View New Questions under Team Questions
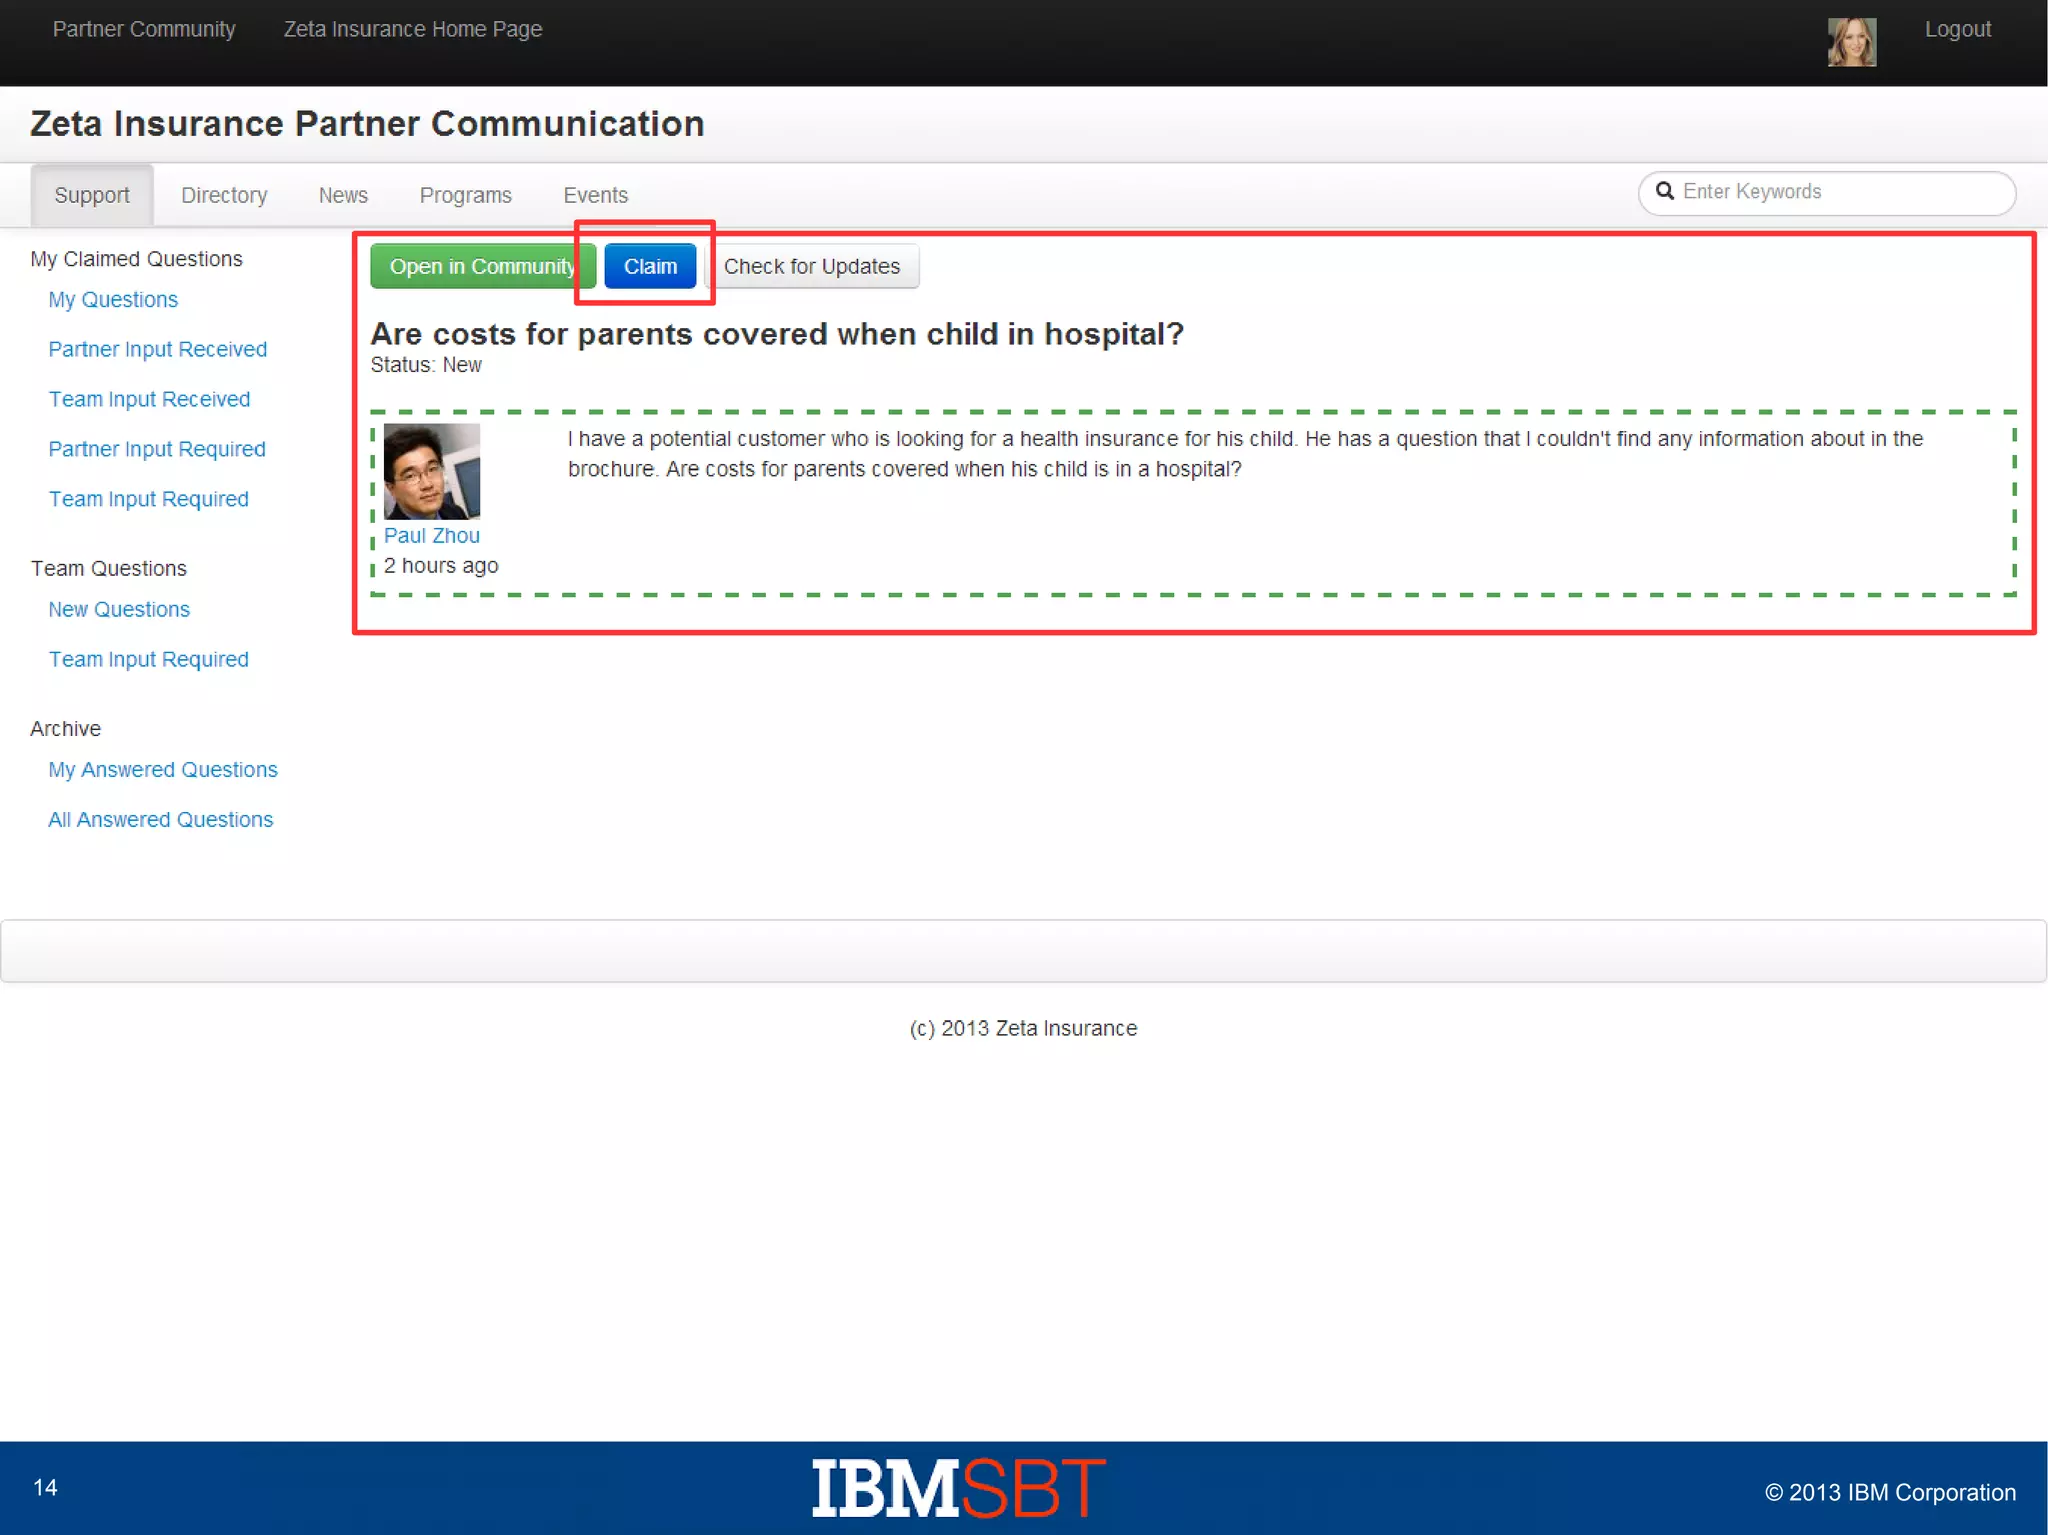Image resolution: width=2048 pixels, height=1535 pixels. point(119,609)
